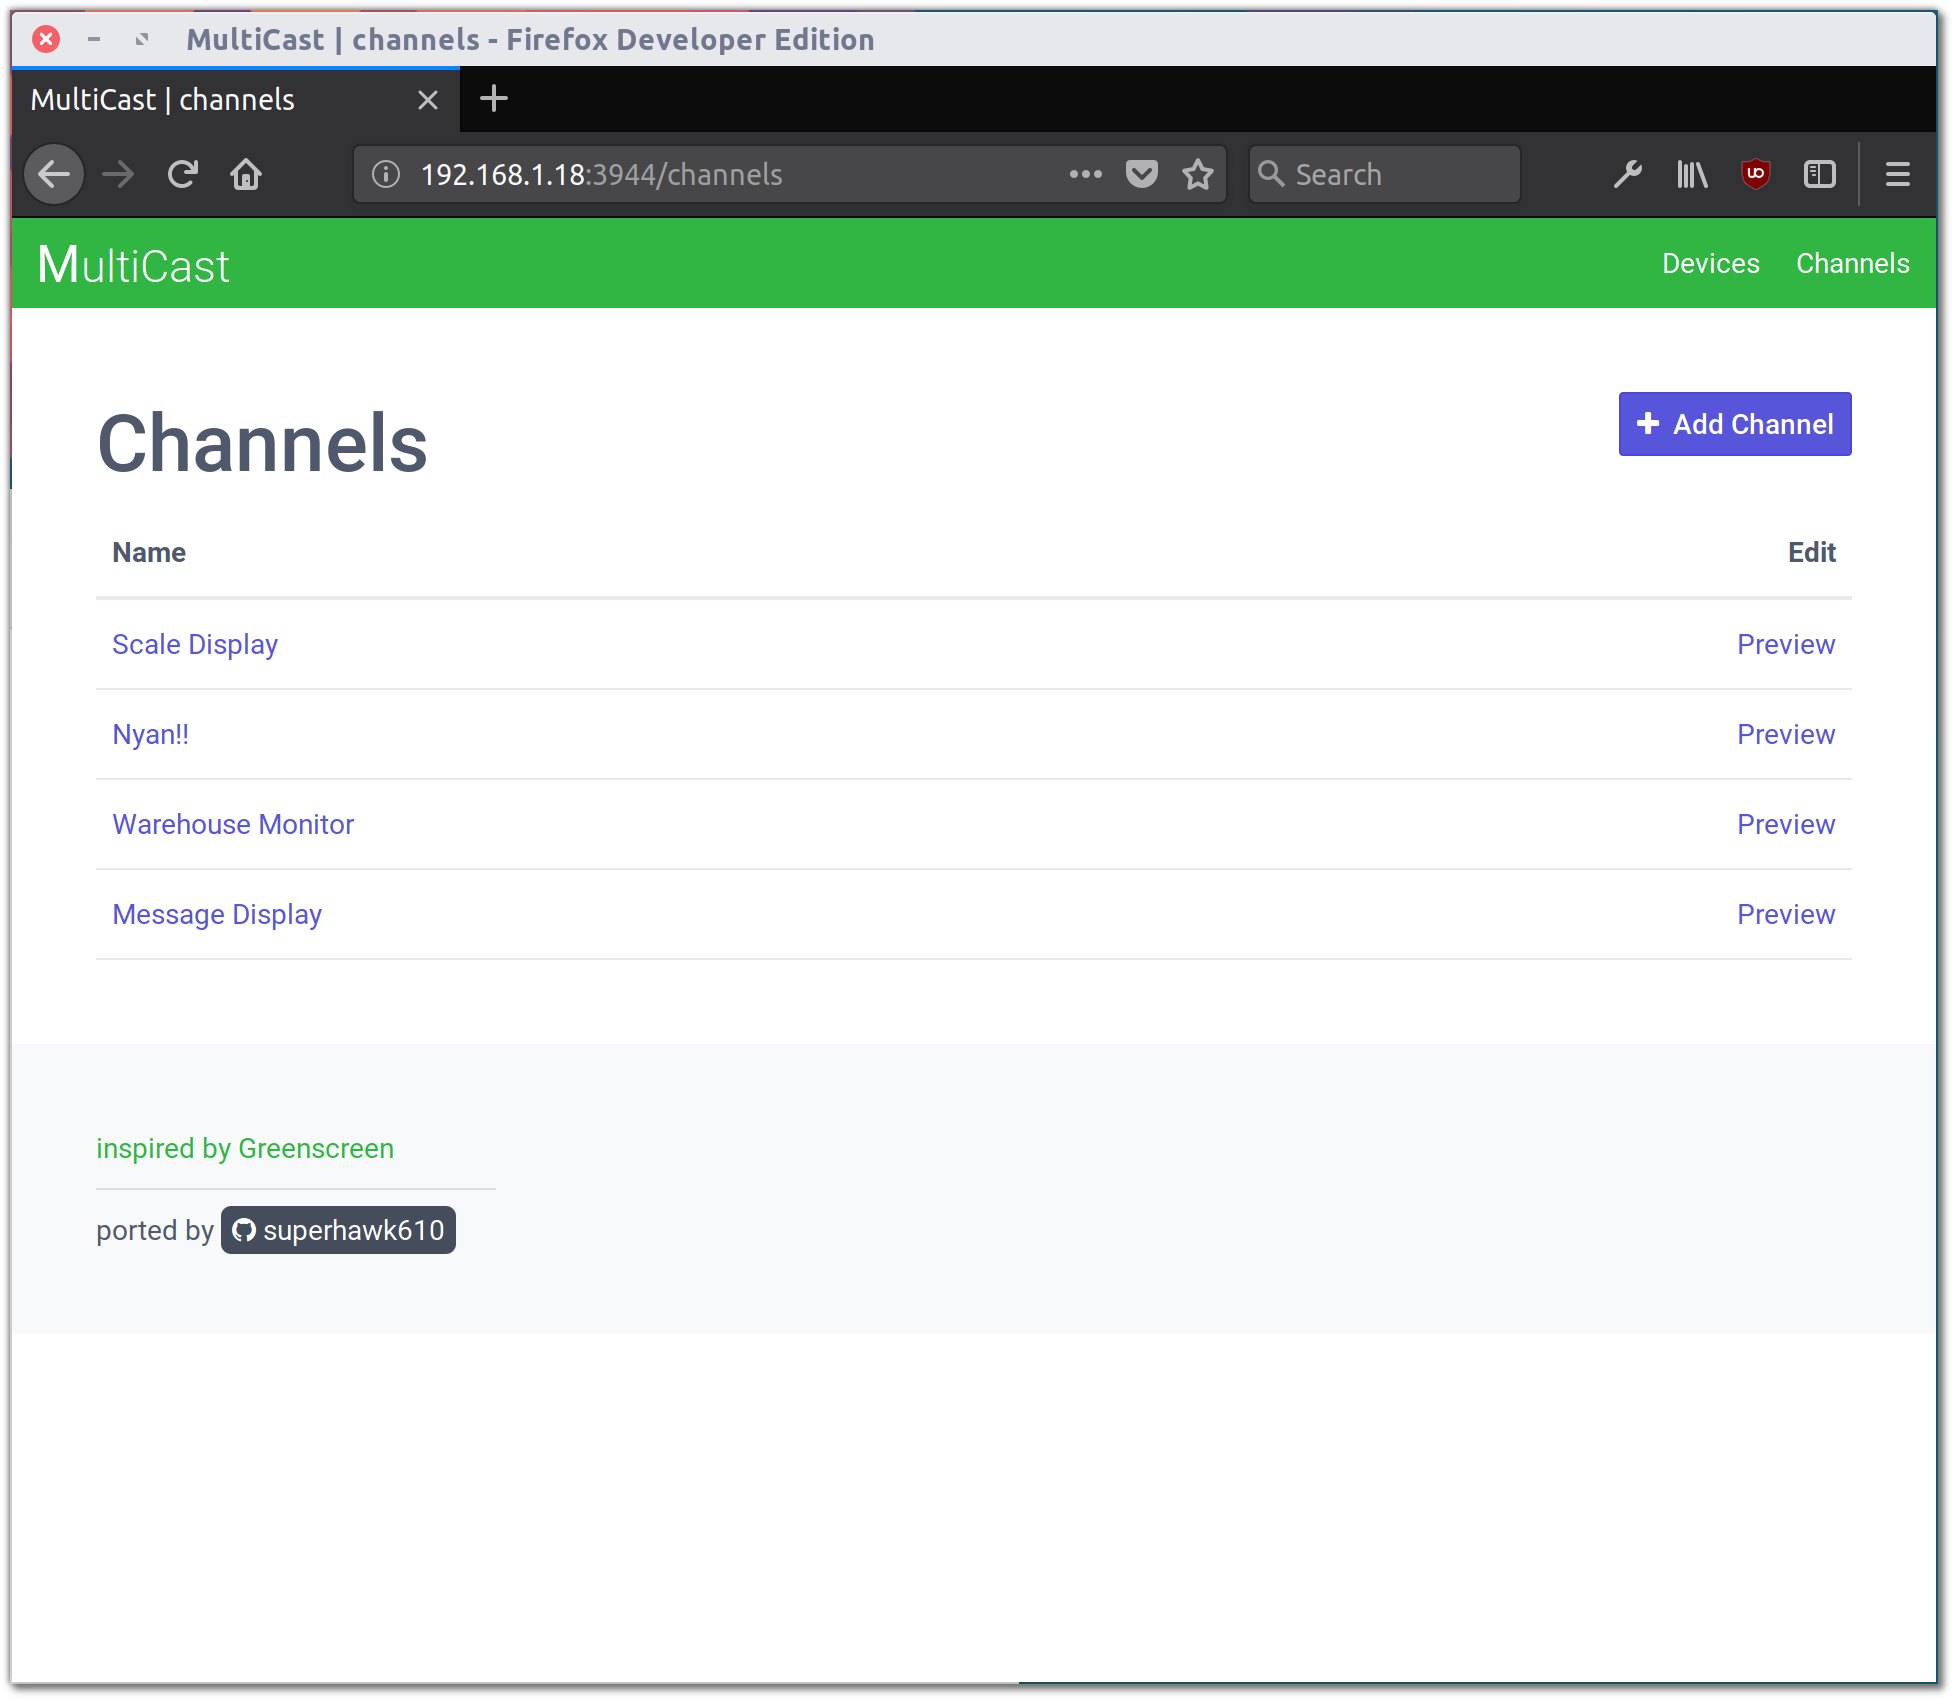
Task: Reload the page with refresh icon
Action: (182, 174)
